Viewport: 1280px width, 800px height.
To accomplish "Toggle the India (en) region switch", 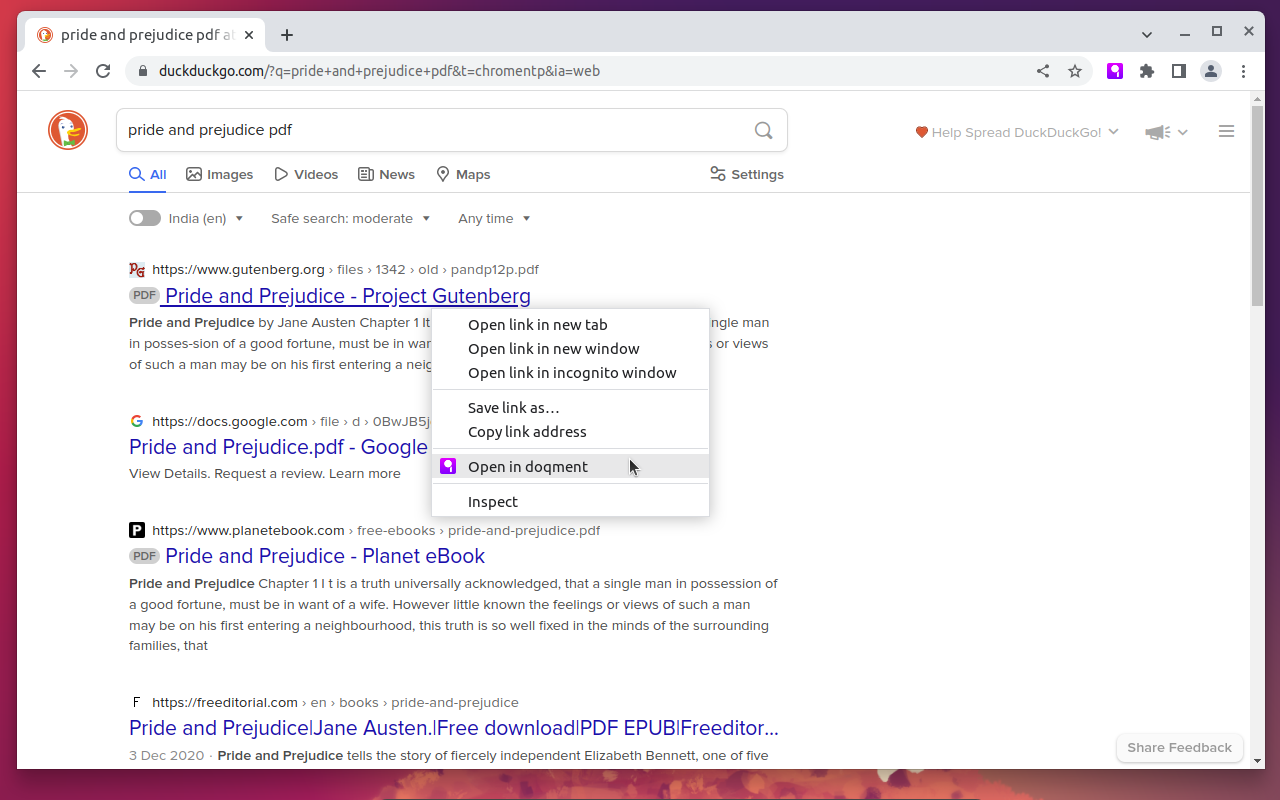I will 144,218.
